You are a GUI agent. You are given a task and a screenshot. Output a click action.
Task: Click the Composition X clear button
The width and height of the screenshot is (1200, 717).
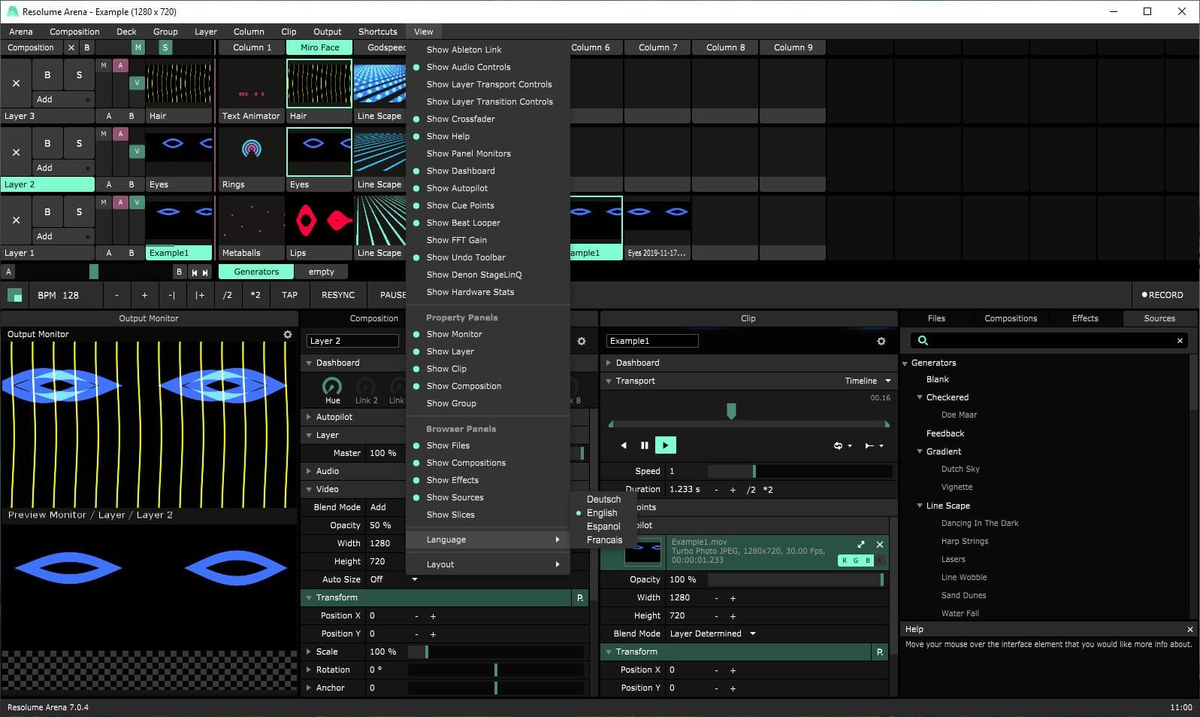71,47
